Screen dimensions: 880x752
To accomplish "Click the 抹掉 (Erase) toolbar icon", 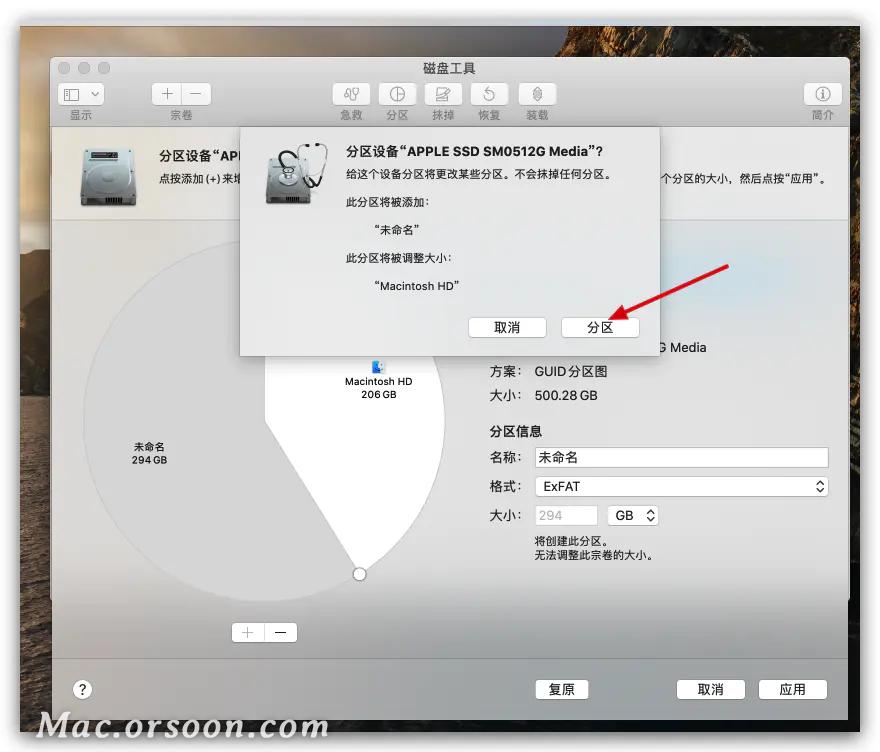I will click(442, 94).
